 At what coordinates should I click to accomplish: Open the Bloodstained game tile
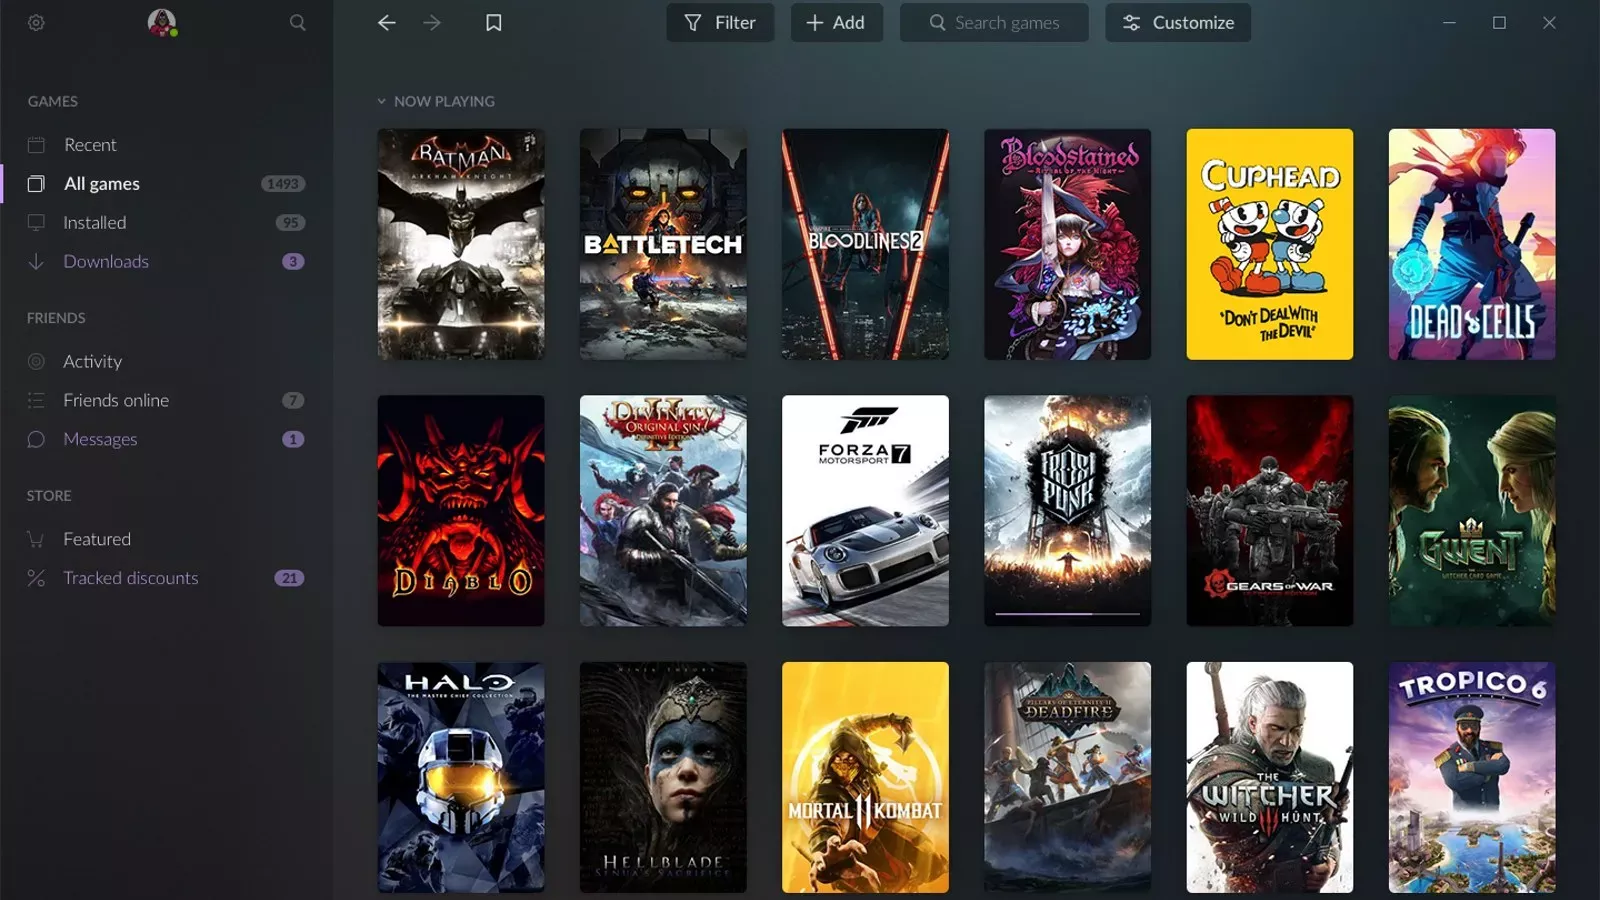pos(1067,244)
